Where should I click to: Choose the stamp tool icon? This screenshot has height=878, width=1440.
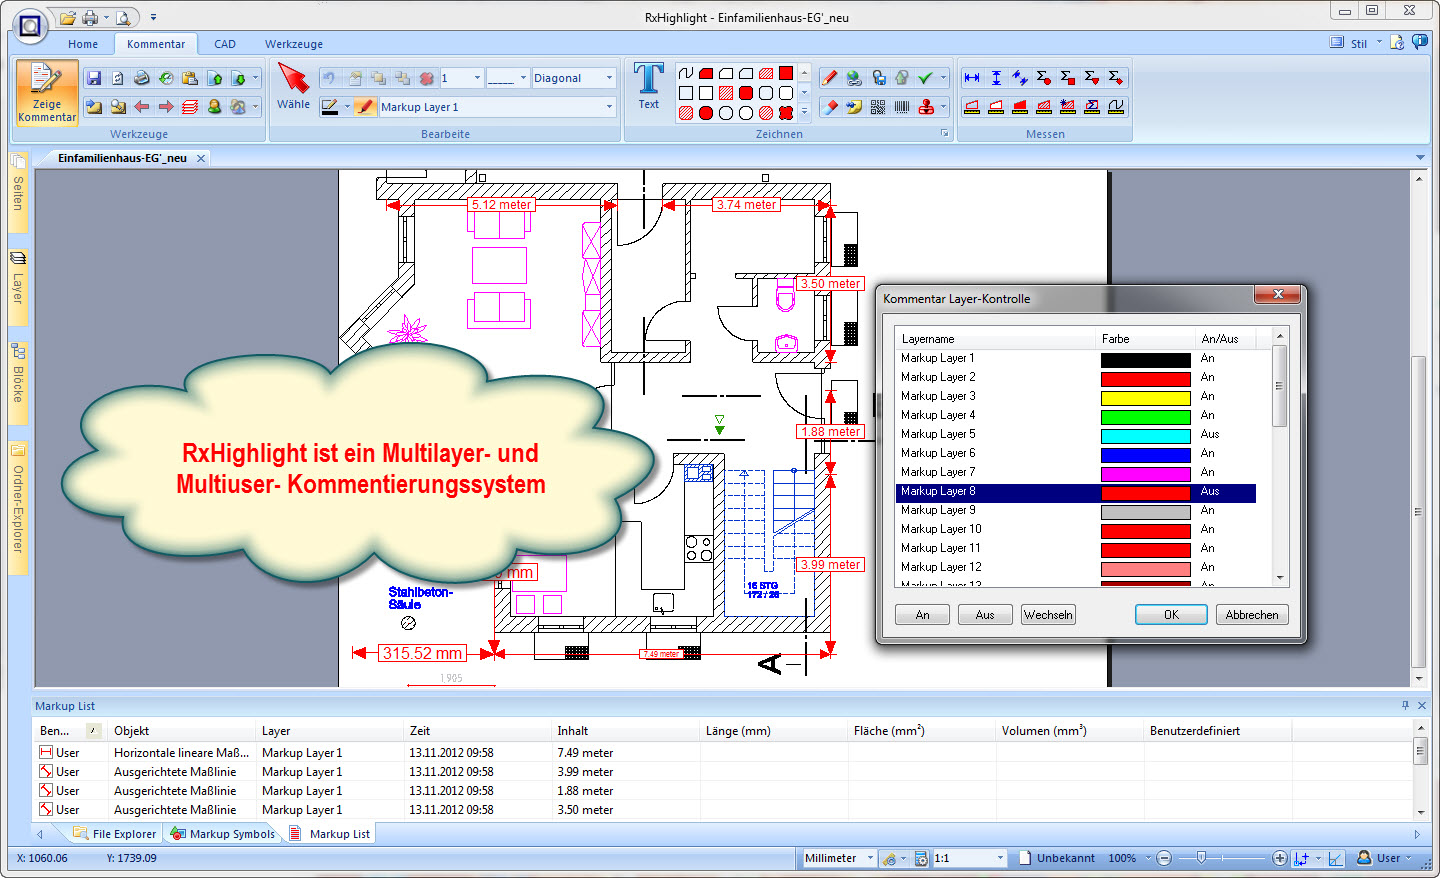pos(926,107)
